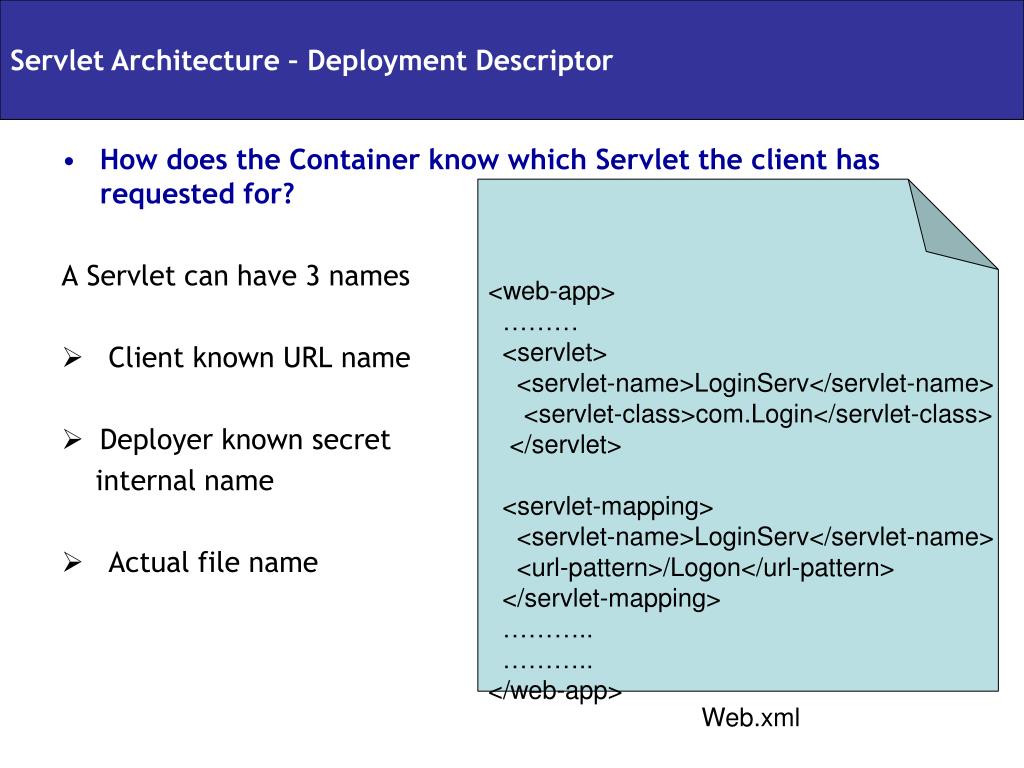This screenshot has height=768, width=1024.
Task: Click the arrow bullet before Deployer known secret
Action: click(72, 440)
